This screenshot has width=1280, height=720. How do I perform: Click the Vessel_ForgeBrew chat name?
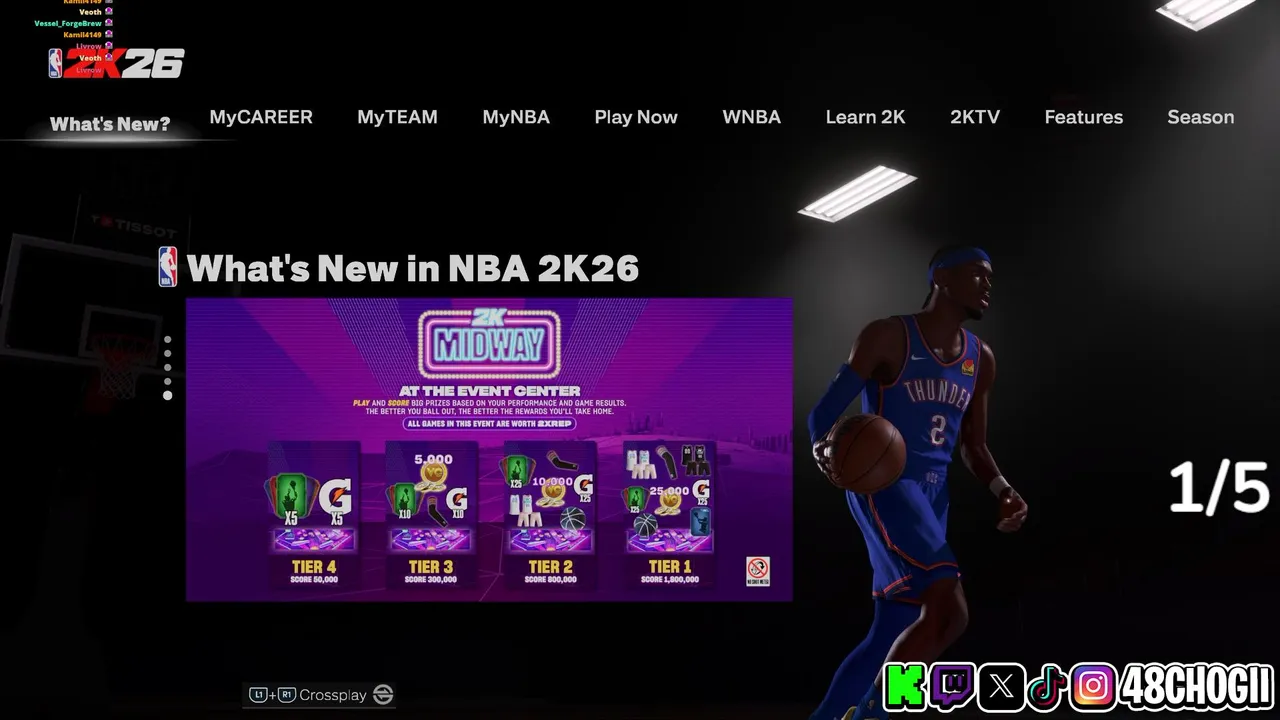click(67, 23)
